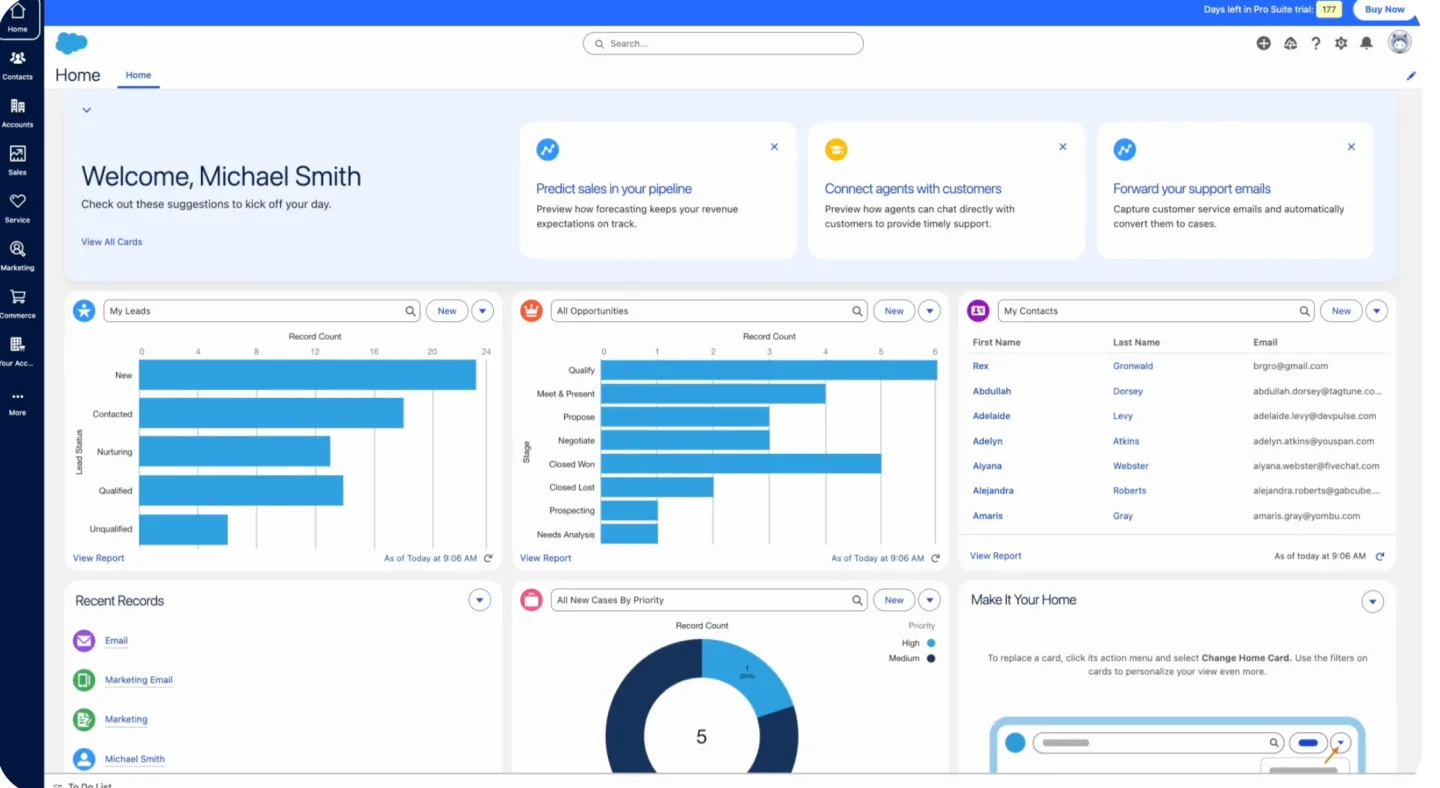The image size is (1440, 788).
Task: Click the Closed Won bar in opportunities chart
Action: tap(741, 463)
